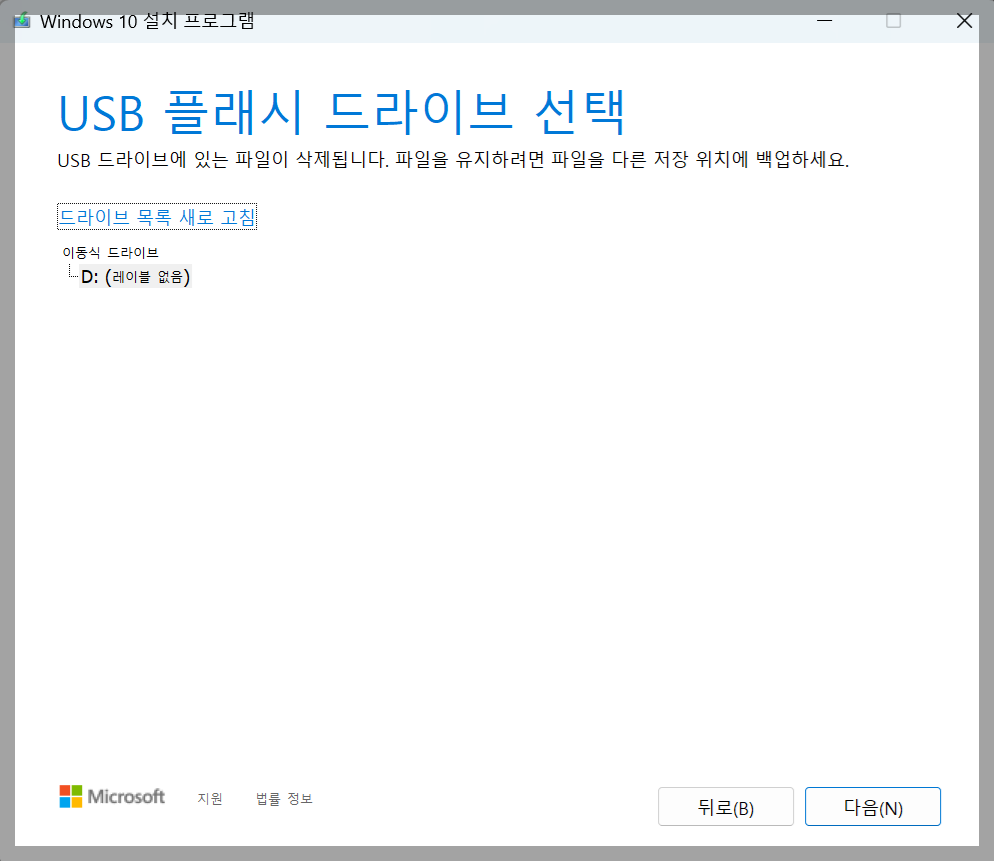Select 이동식 드라이브 tree root

(110, 252)
